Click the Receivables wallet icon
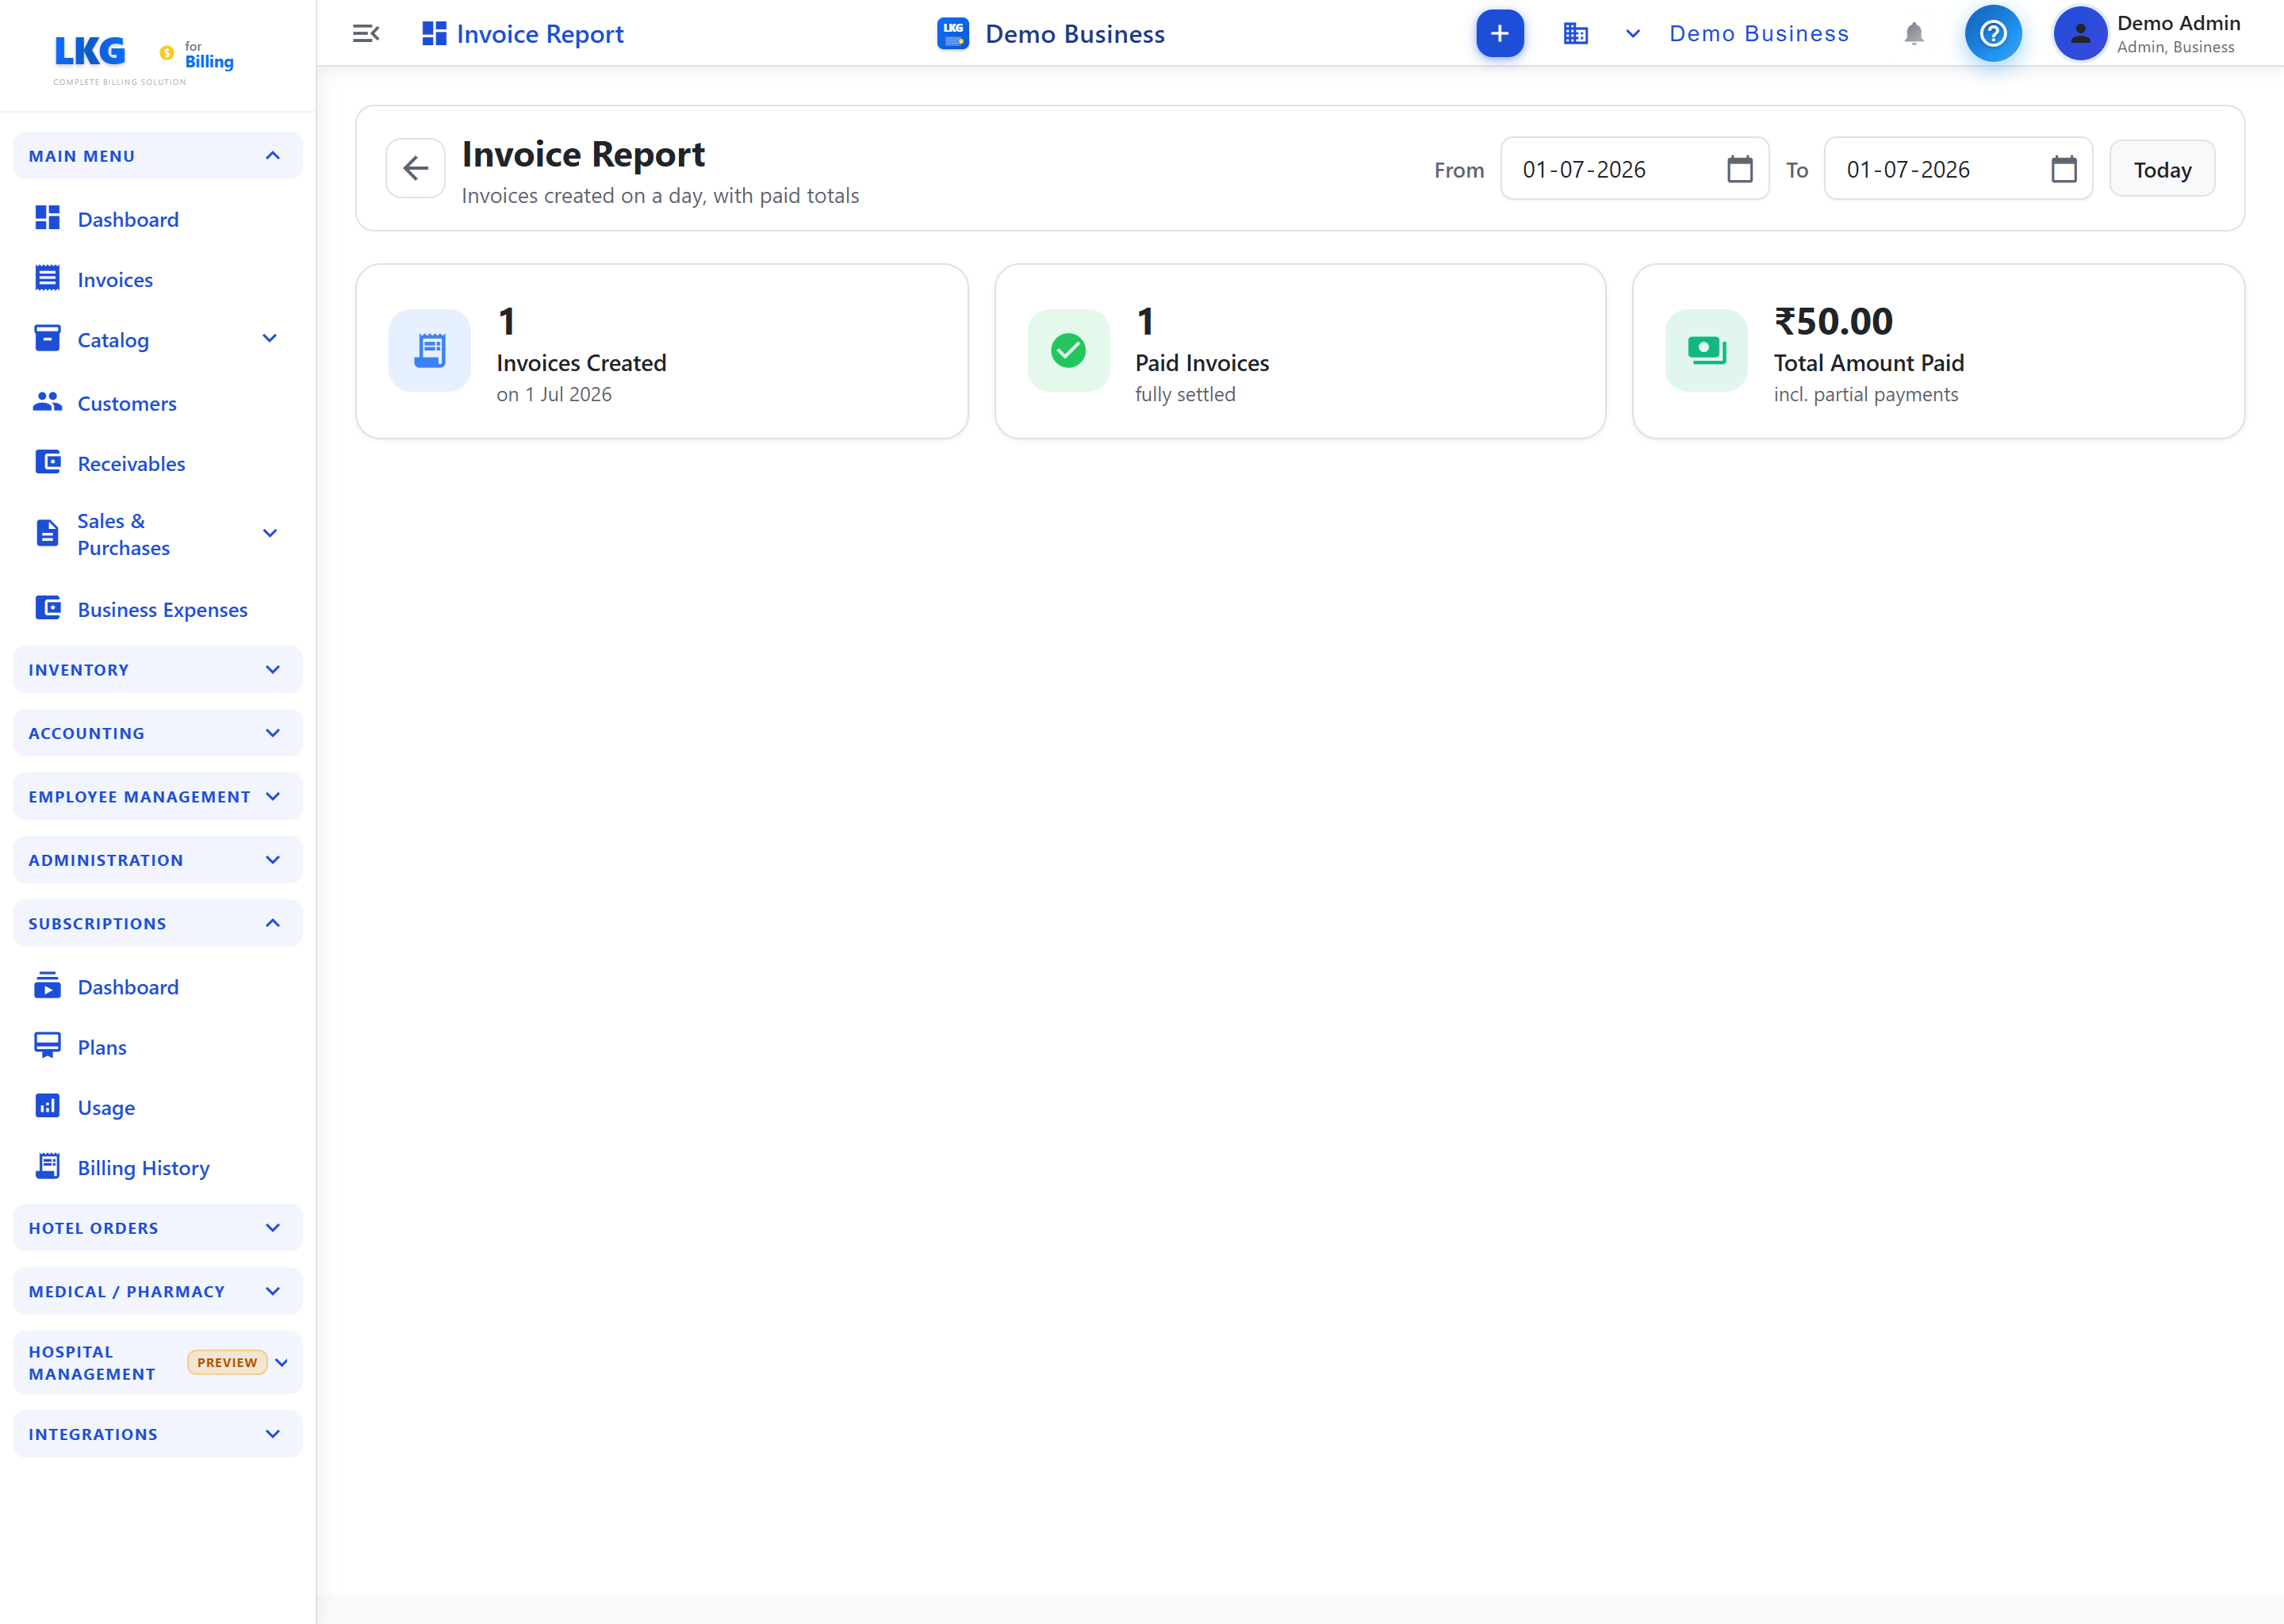The image size is (2284, 1624). (47, 462)
